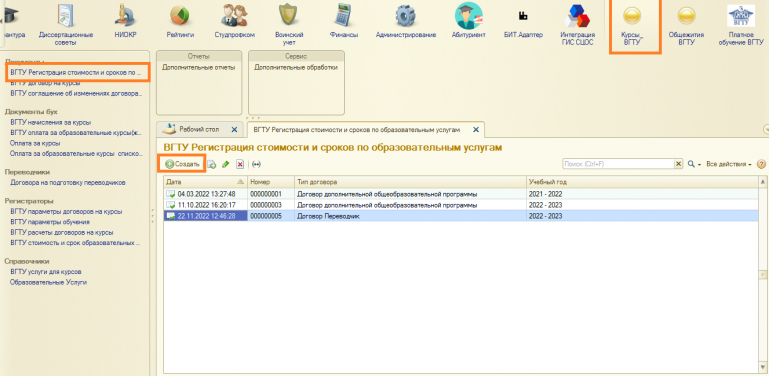Click the 2021 - 2022 academic year cell
The width and height of the screenshot is (769, 376).
click(x=642, y=194)
